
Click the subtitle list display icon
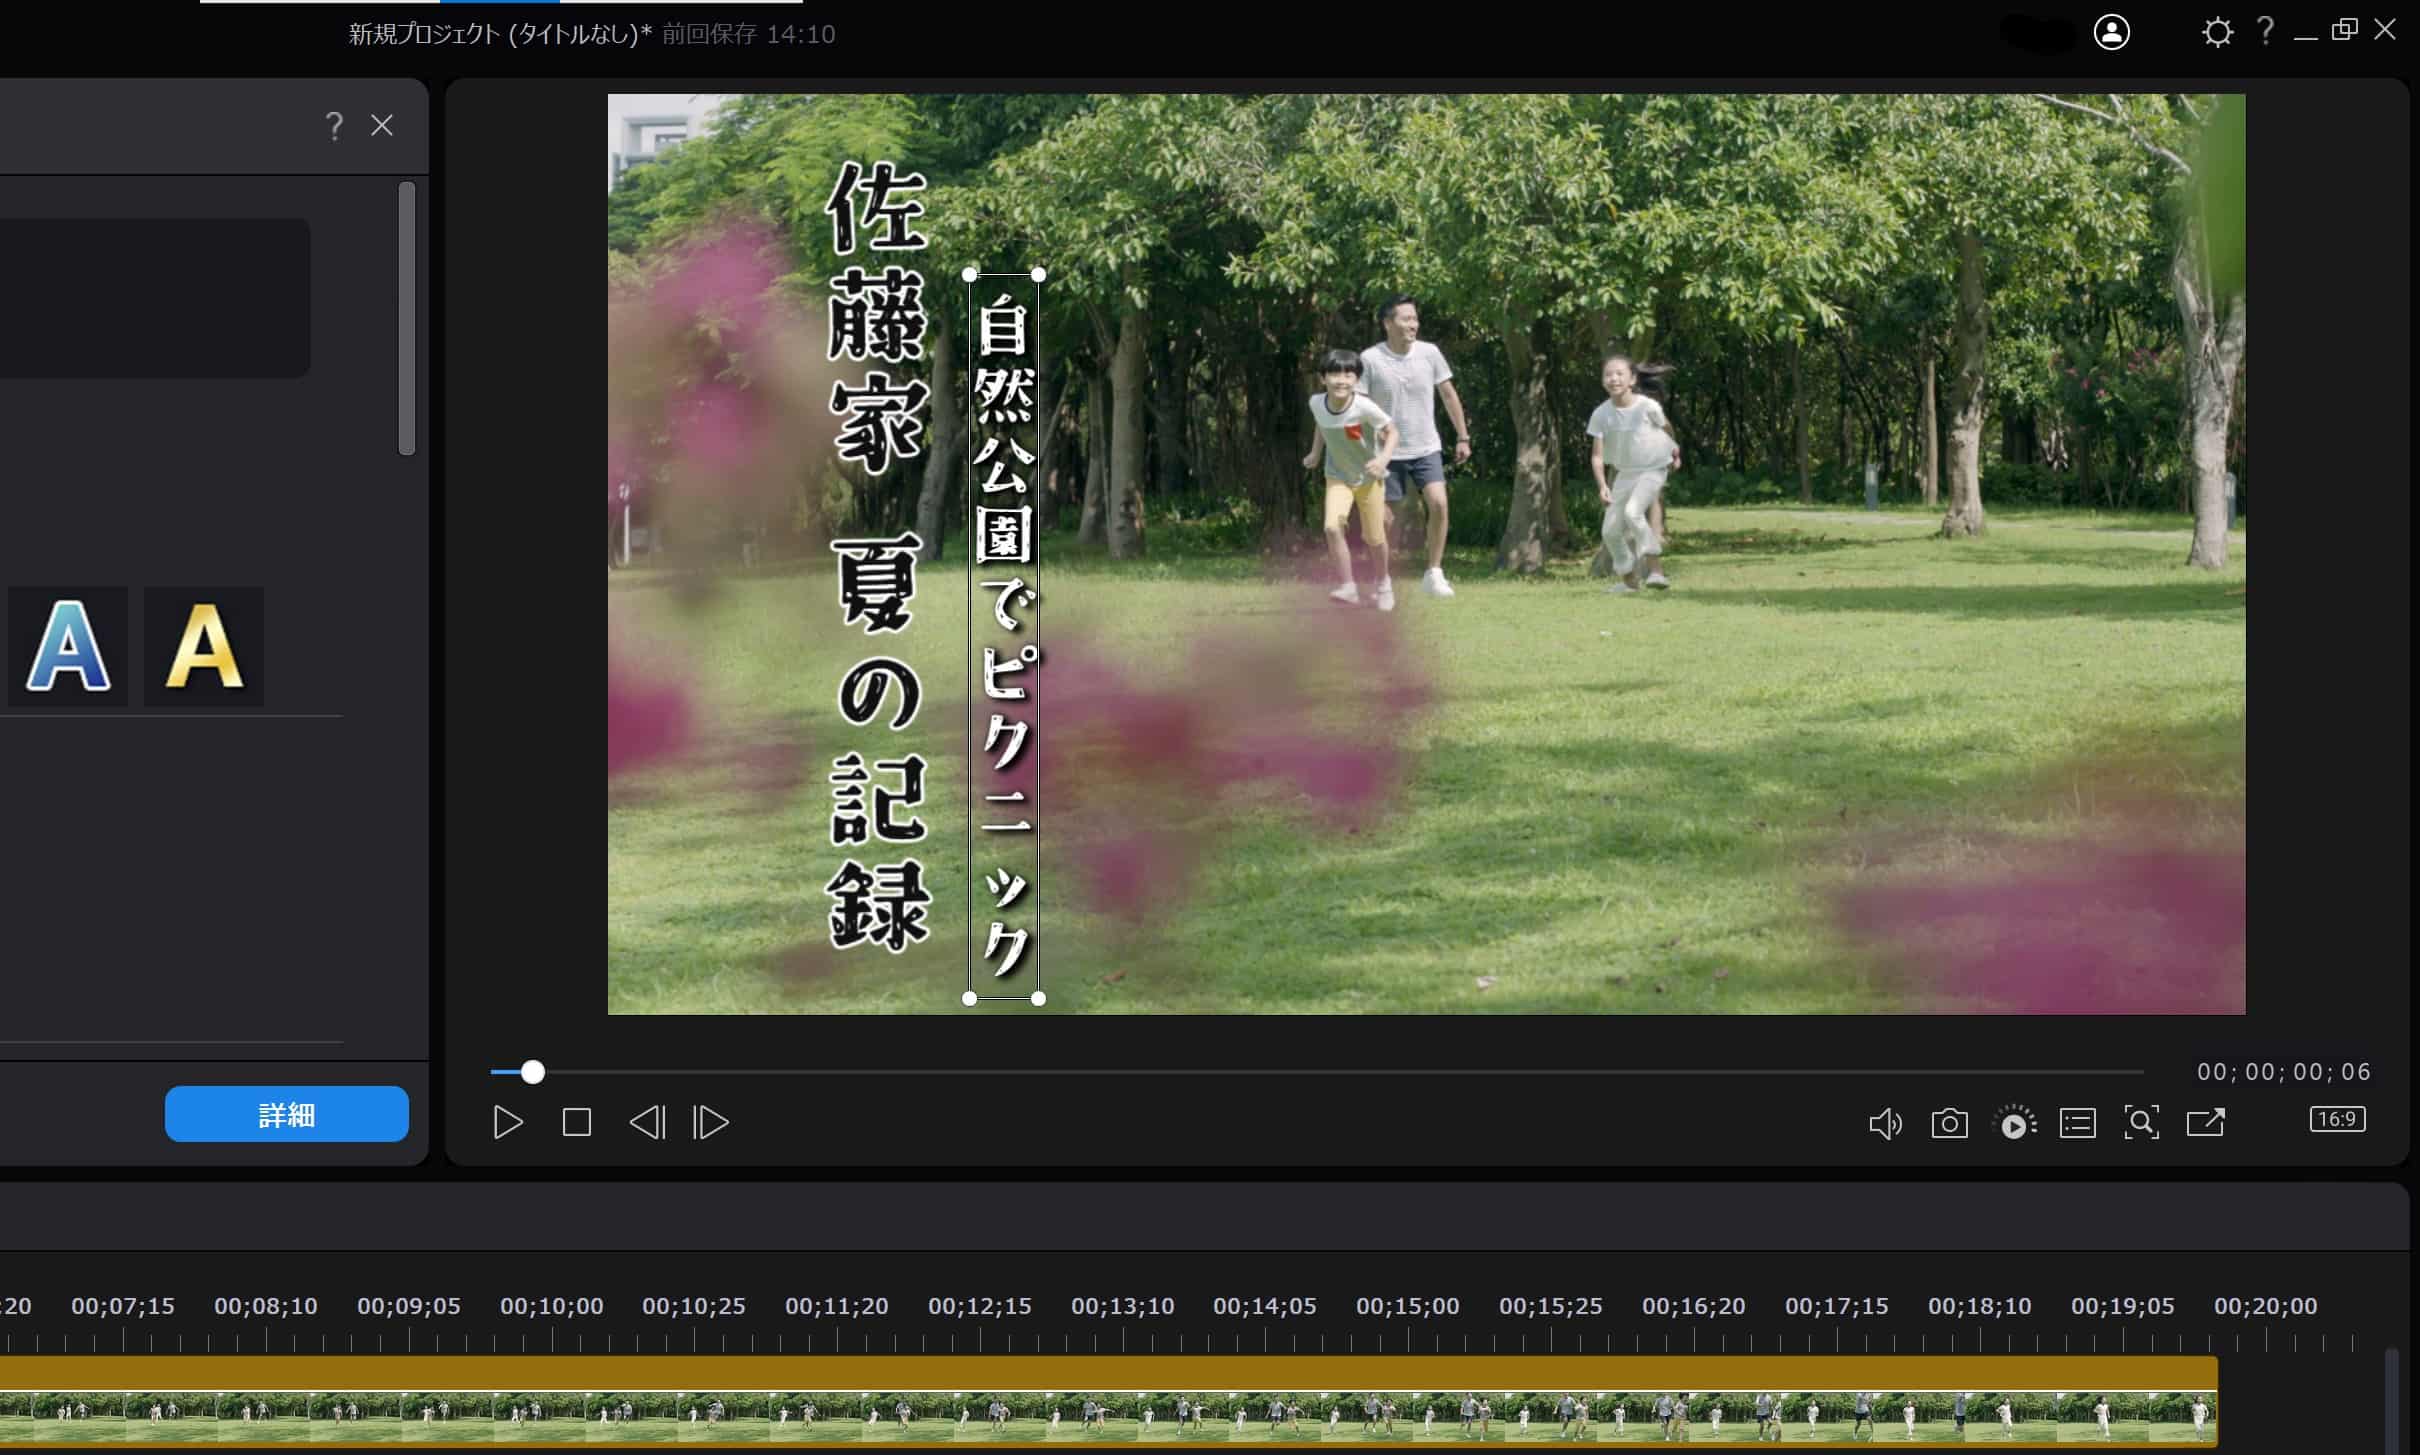point(2077,1123)
